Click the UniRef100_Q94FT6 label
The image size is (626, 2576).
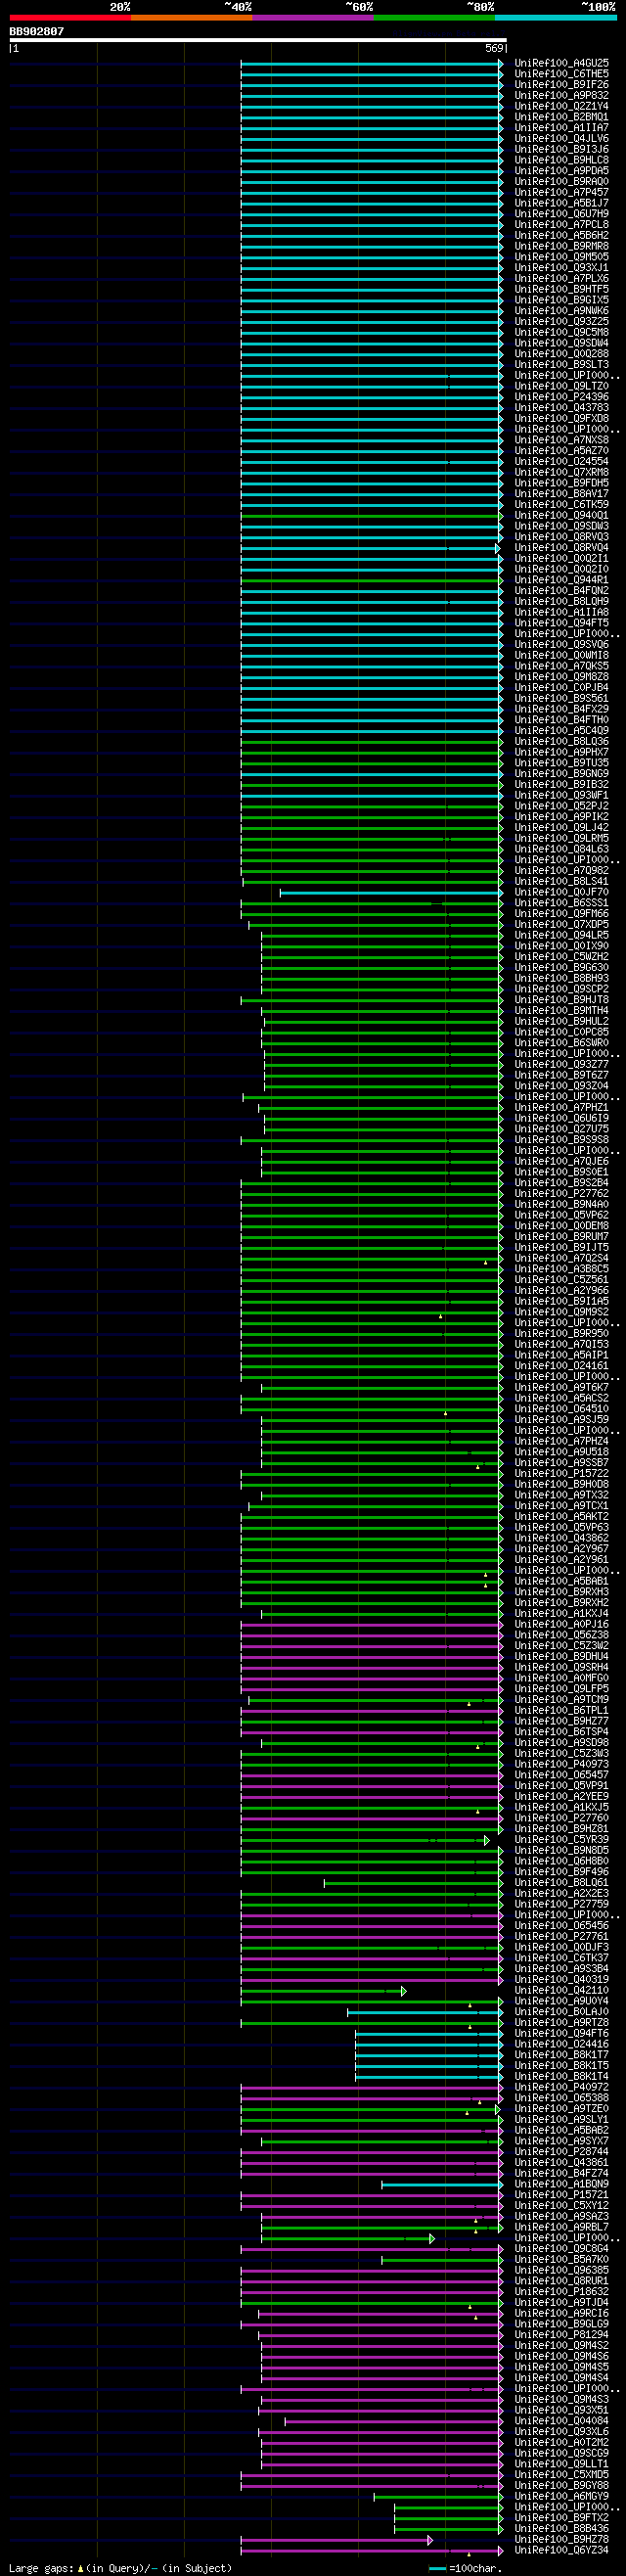561,2033
